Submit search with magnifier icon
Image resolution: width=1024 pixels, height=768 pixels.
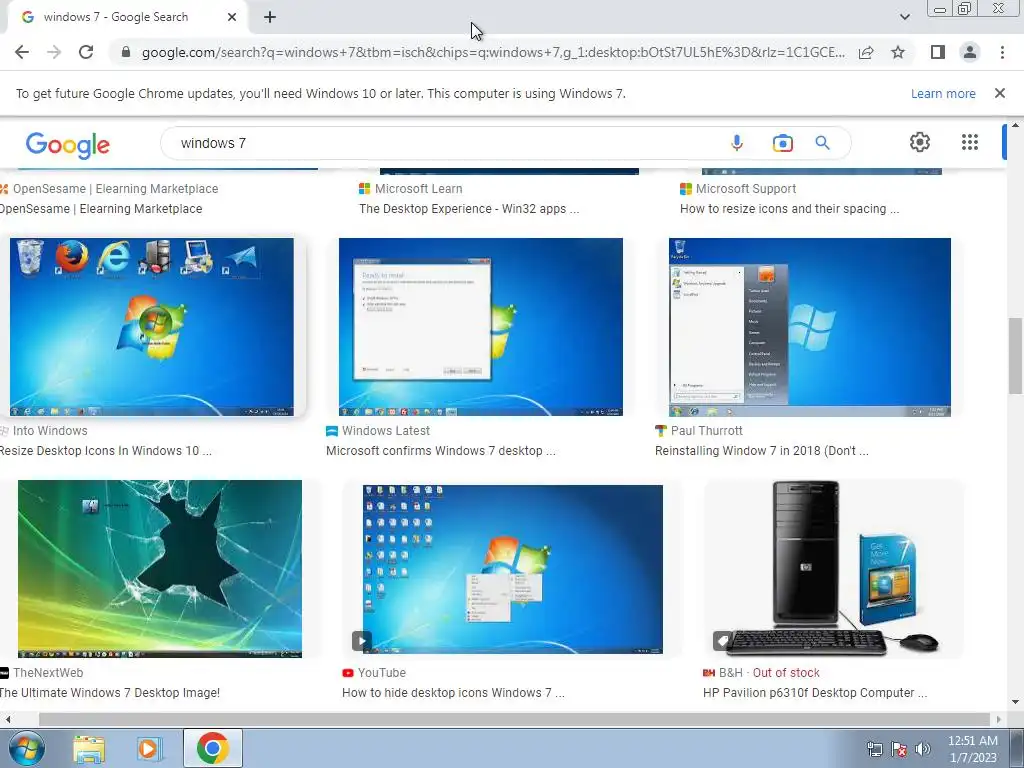tap(822, 143)
